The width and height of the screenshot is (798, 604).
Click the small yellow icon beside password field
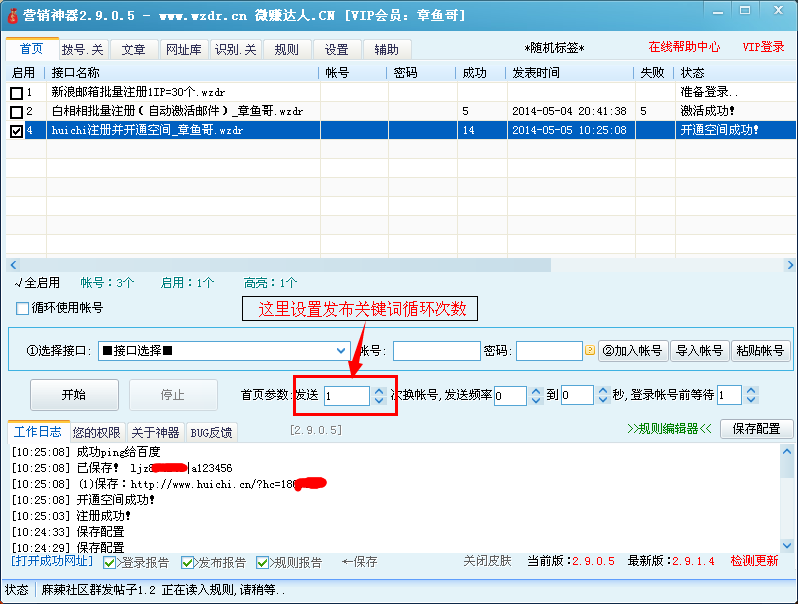590,351
